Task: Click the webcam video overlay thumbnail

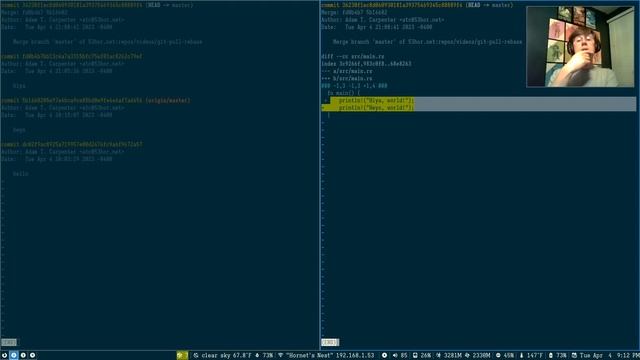Action: 580,47
